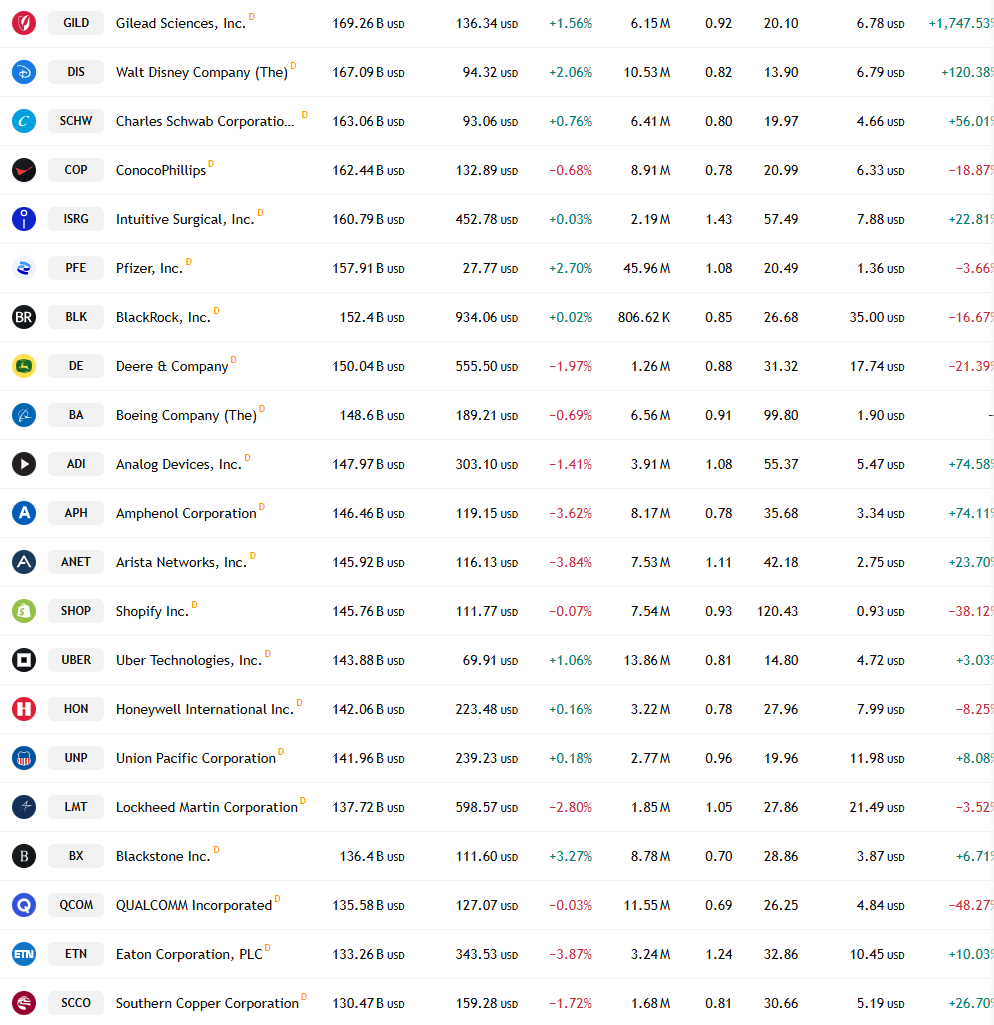The width and height of the screenshot is (994, 1025).
Task: Open Honeywell International Inc. name link
Action: (x=205, y=710)
